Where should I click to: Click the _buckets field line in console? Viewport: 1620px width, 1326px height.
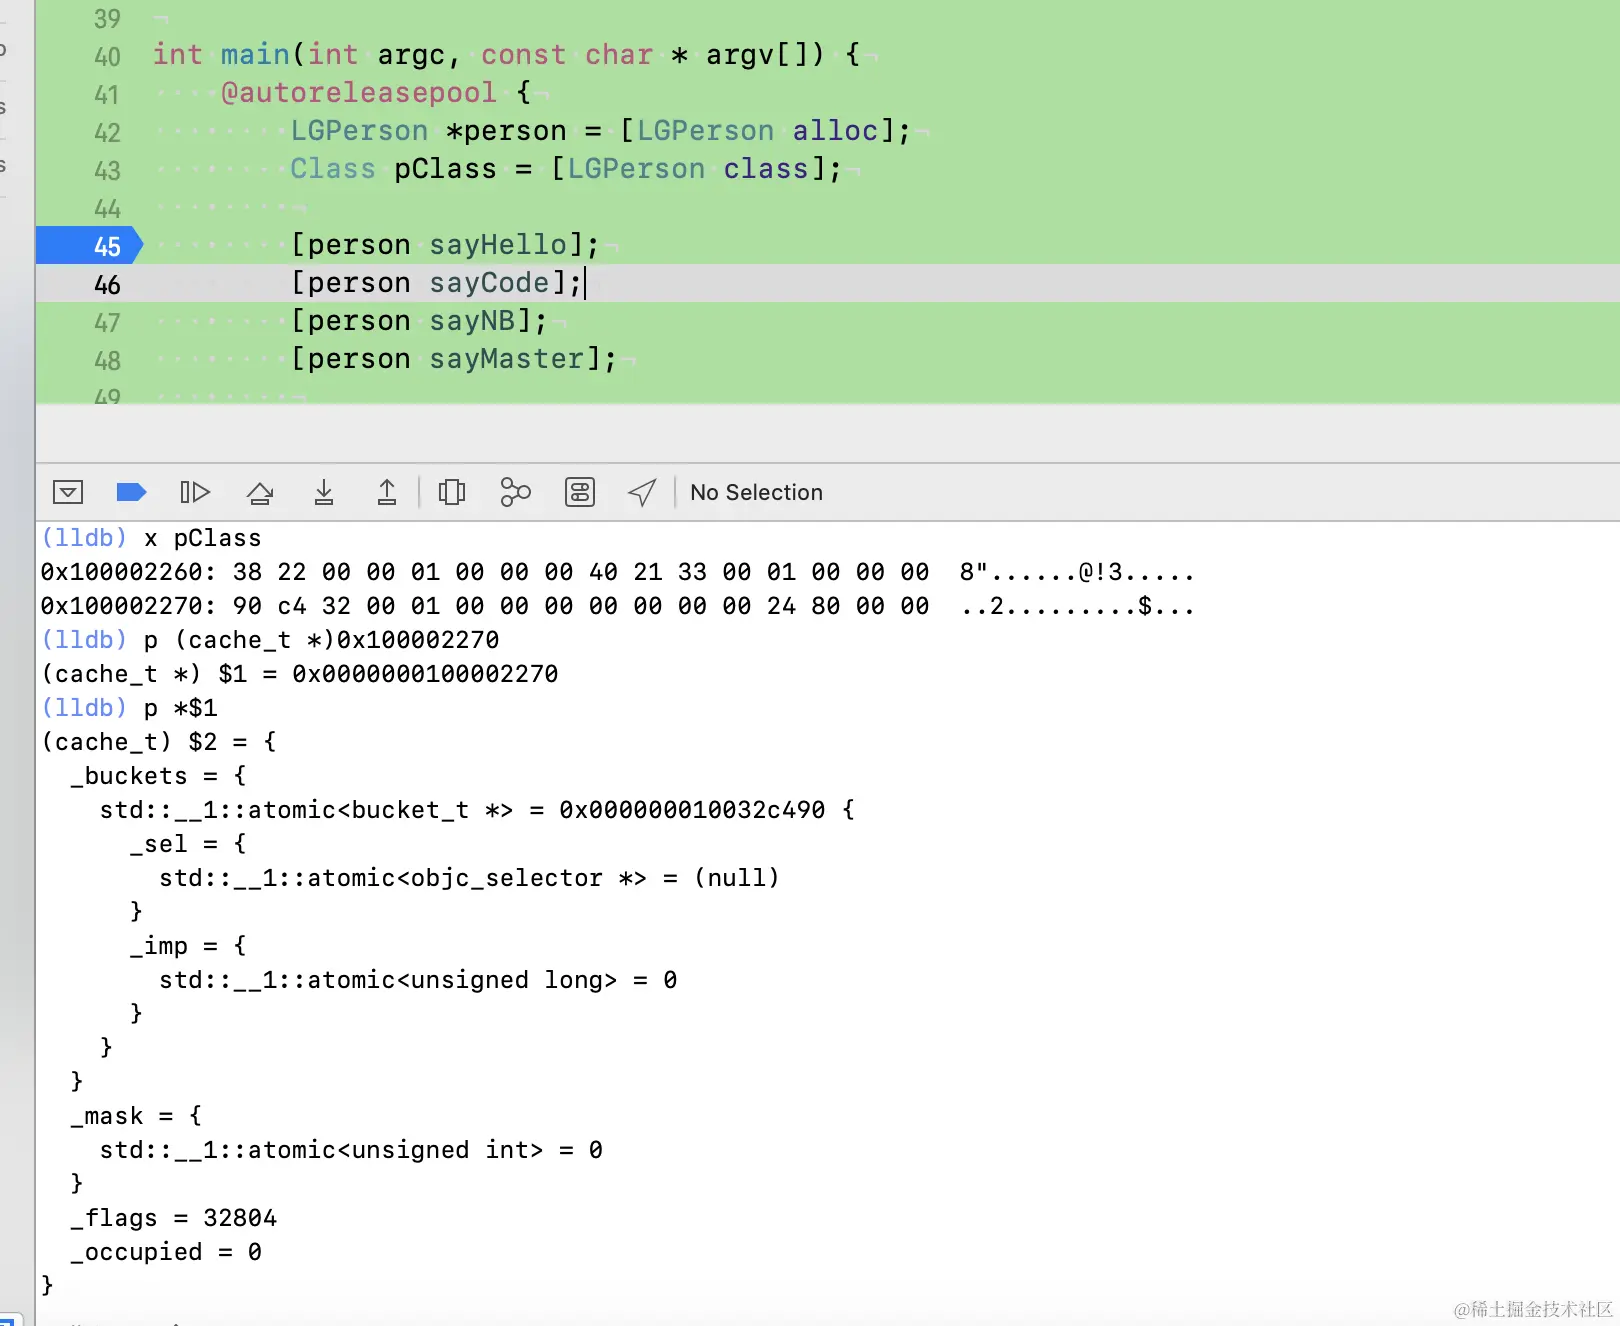pyautogui.click(x=158, y=776)
